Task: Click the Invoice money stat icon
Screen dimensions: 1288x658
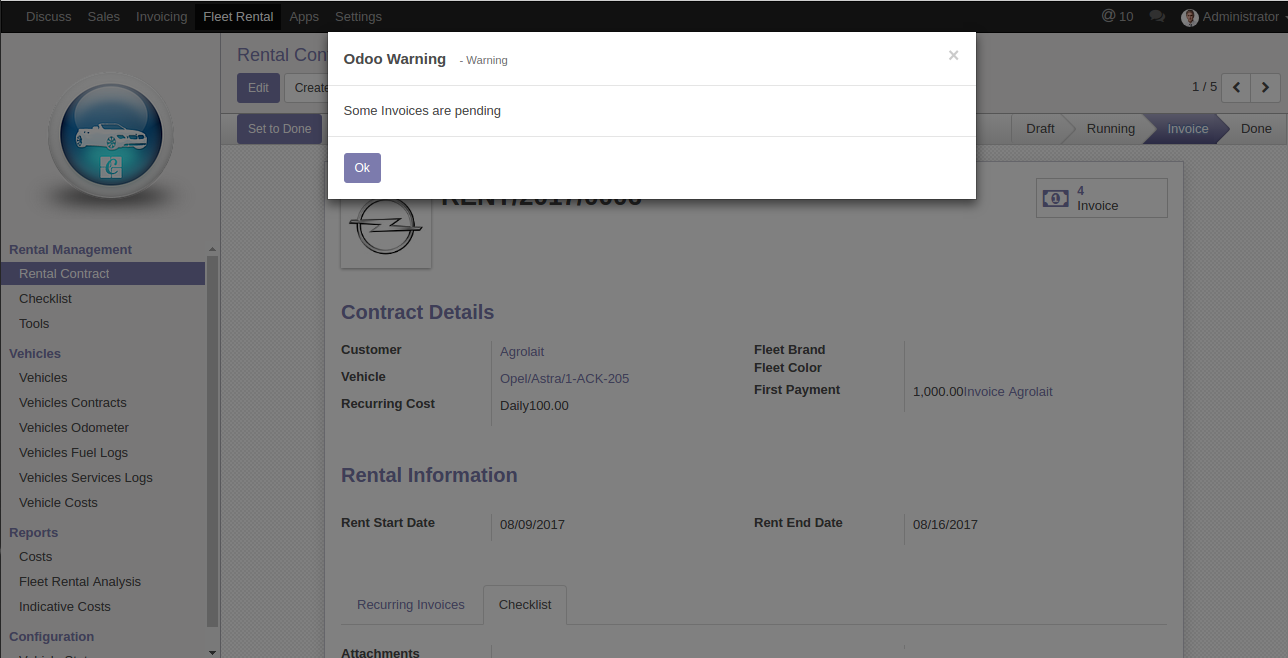Action: click(x=1055, y=198)
